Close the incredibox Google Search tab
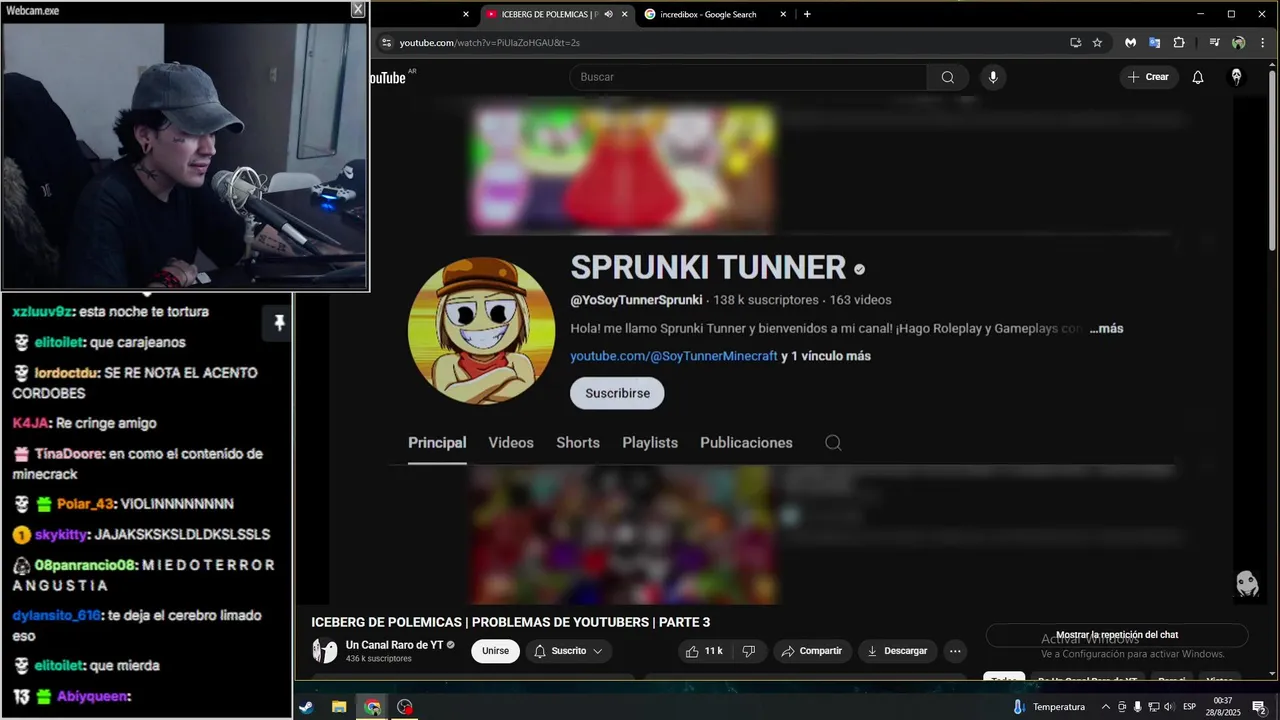The image size is (1280, 720). [783, 14]
